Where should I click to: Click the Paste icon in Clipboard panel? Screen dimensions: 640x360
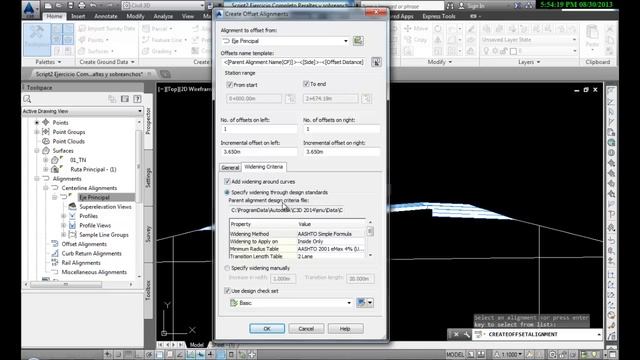pos(592,36)
